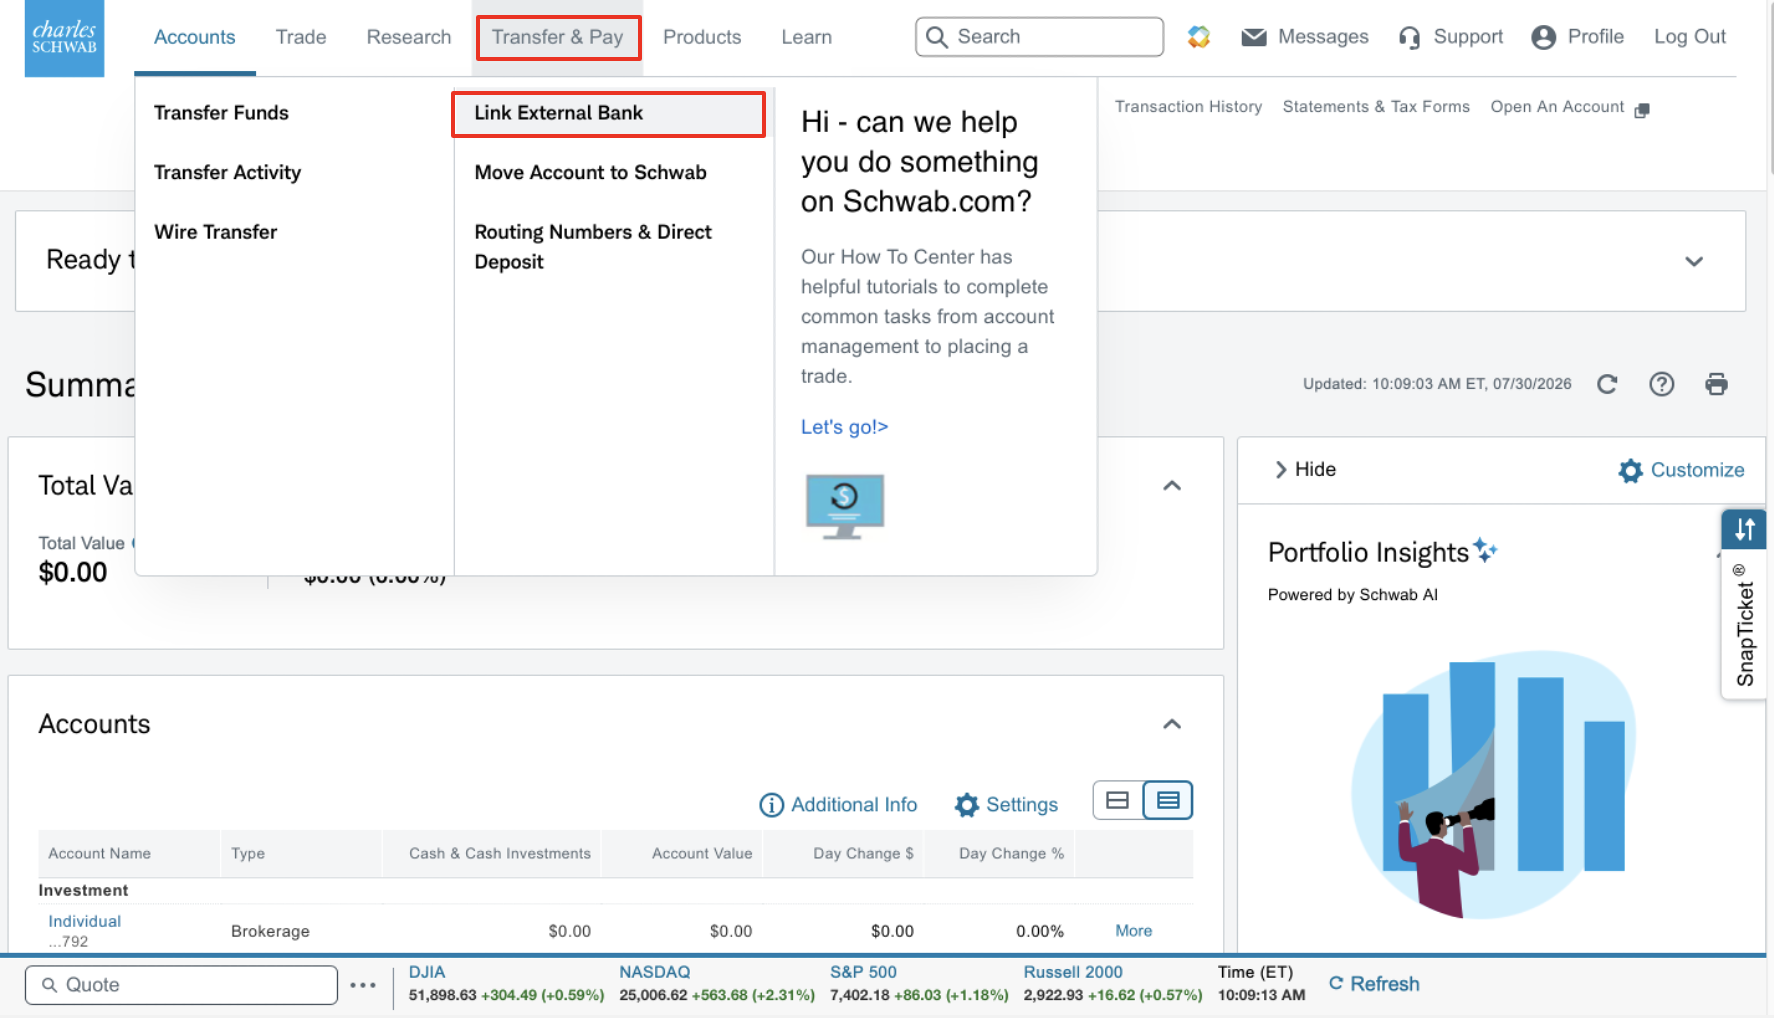Click the Settings link in Accounts
The image size is (1774, 1018).
[1022, 805]
